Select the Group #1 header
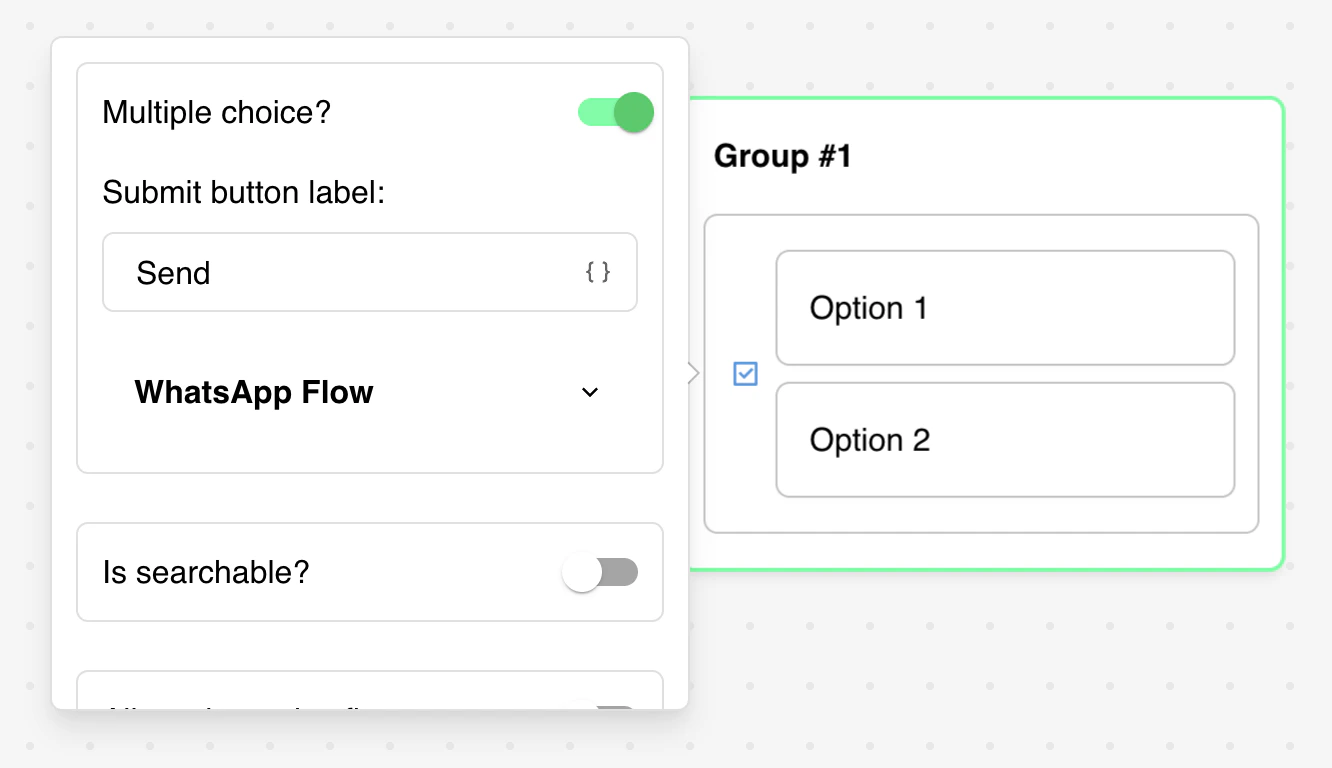This screenshot has height=768, width=1332. 781,156
